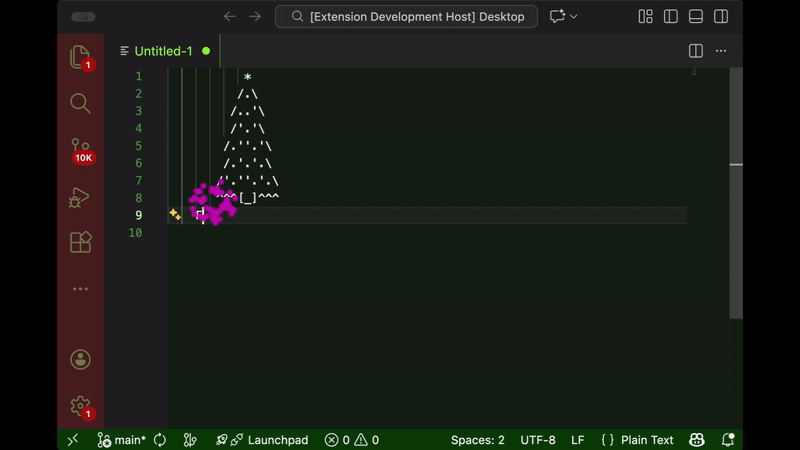The width and height of the screenshot is (800, 450).
Task: Click the window control pill in the title bar
Action: (83, 17)
